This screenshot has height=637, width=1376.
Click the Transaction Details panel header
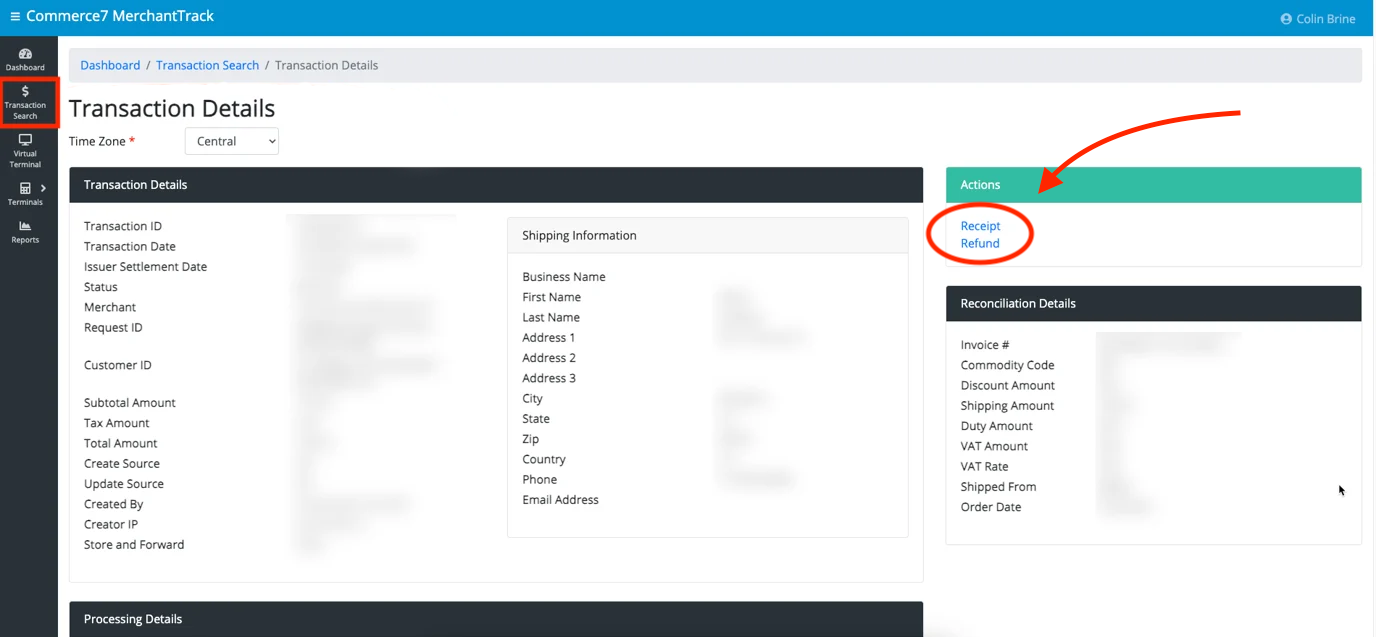(x=135, y=184)
